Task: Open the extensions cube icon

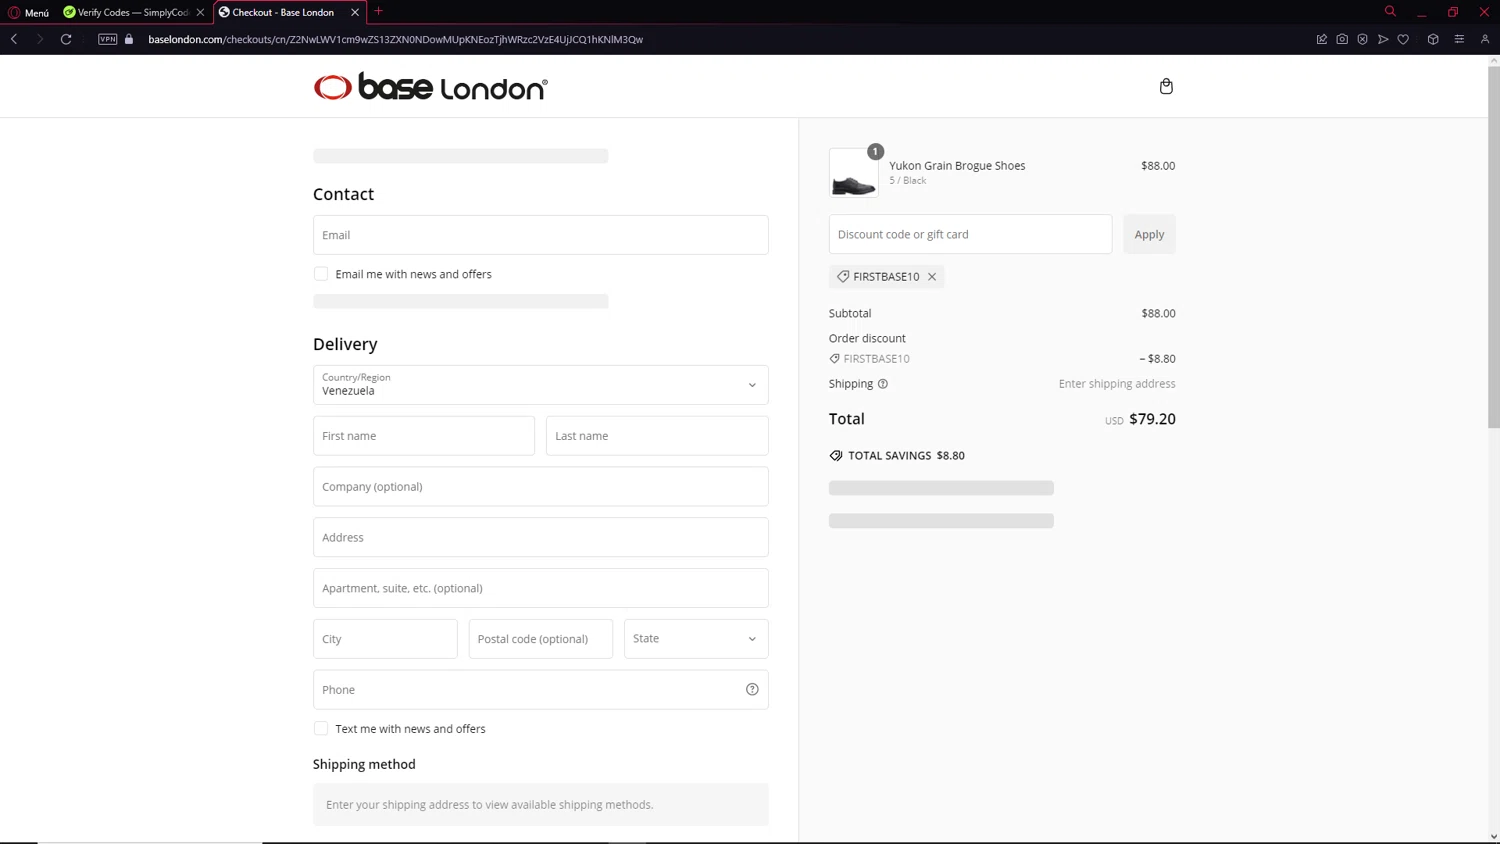Action: click(x=1433, y=39)
